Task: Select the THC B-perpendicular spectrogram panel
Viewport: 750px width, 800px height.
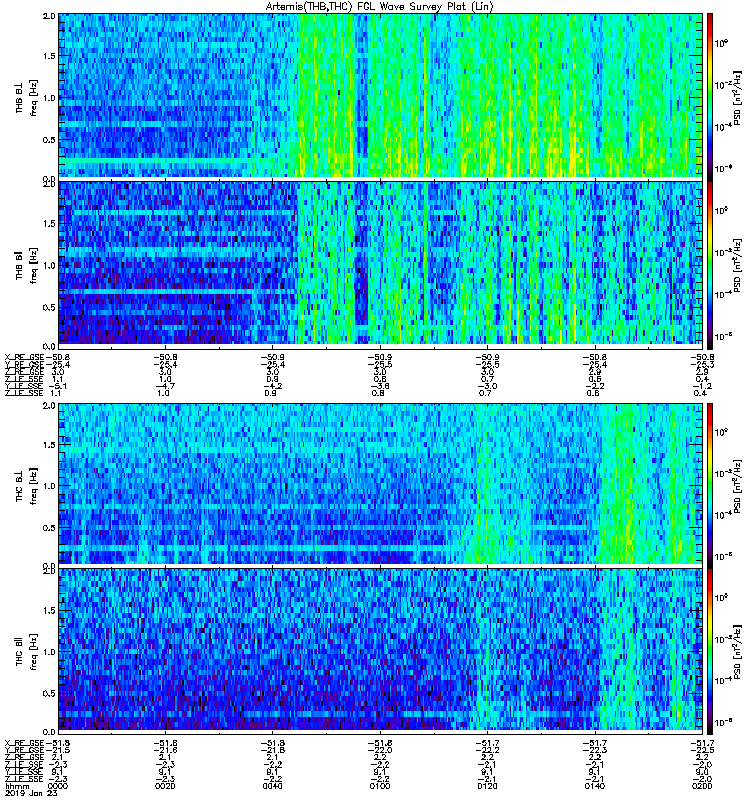Action: [381, 484]
